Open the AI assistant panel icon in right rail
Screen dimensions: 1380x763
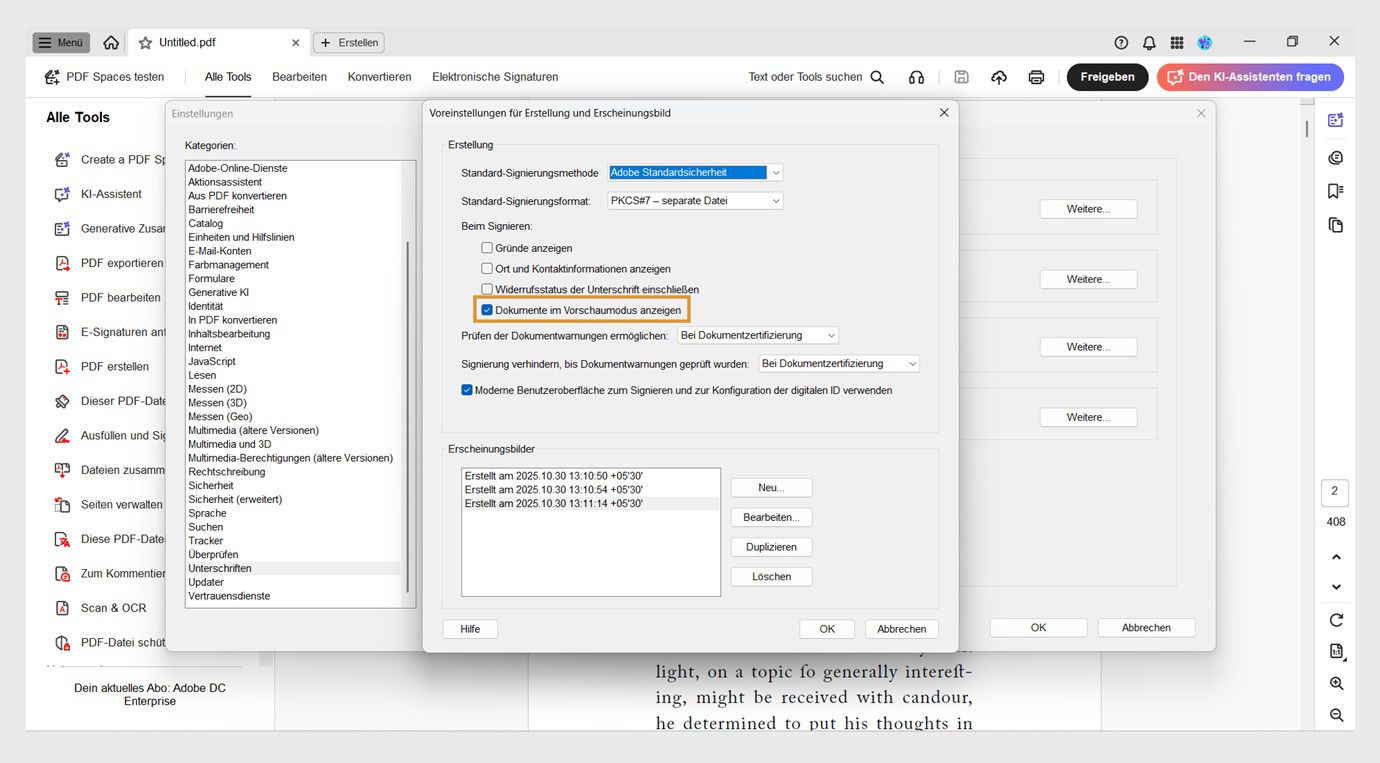point(1335,120)
